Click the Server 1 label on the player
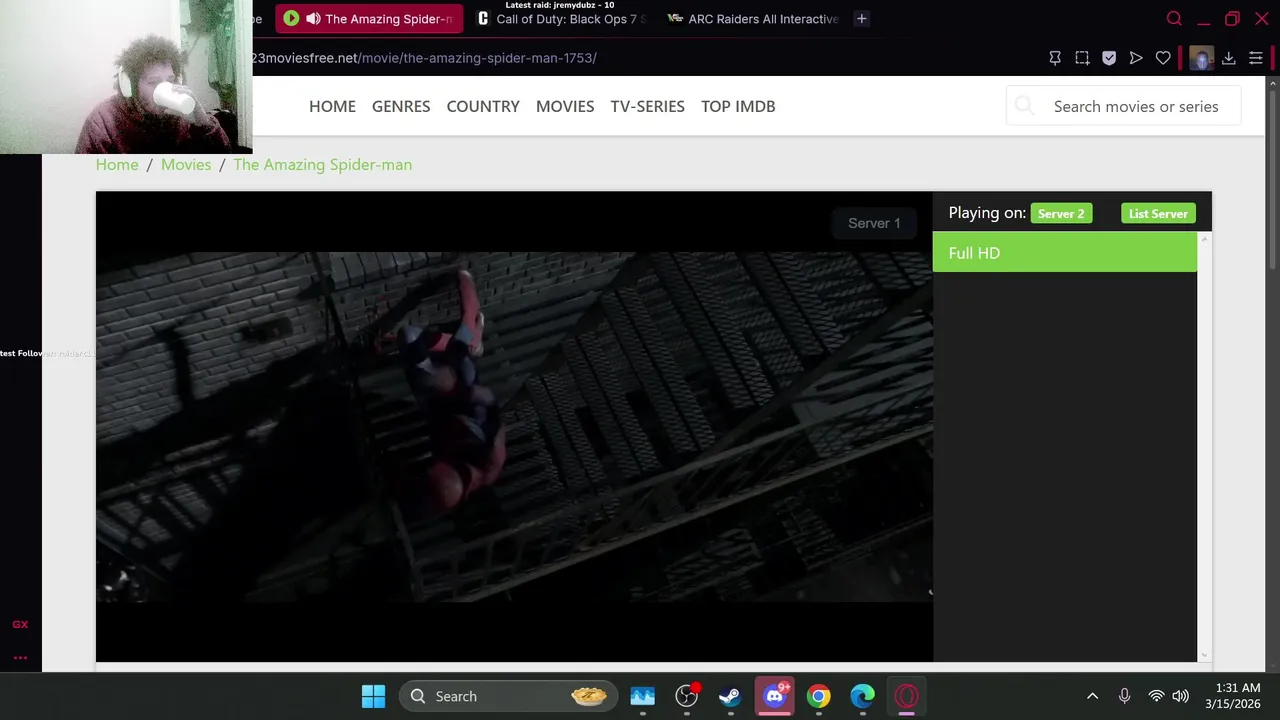Image resolution: width=1280 pixels, height=720 pixels. [x=874, y=223]
